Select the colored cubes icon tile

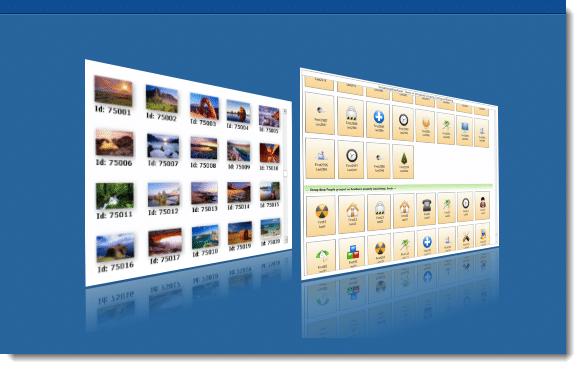(x=352, y=253)
